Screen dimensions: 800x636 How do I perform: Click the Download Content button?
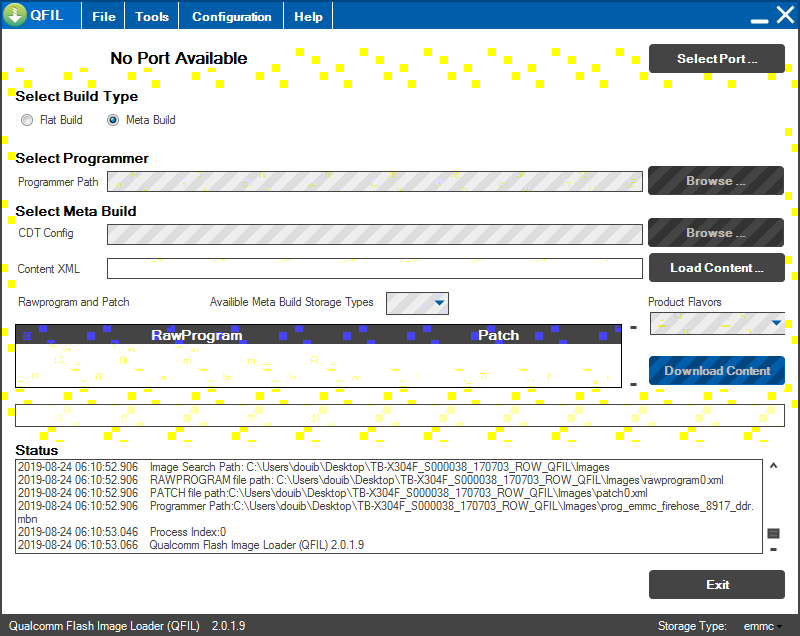(x=716, y=370)
